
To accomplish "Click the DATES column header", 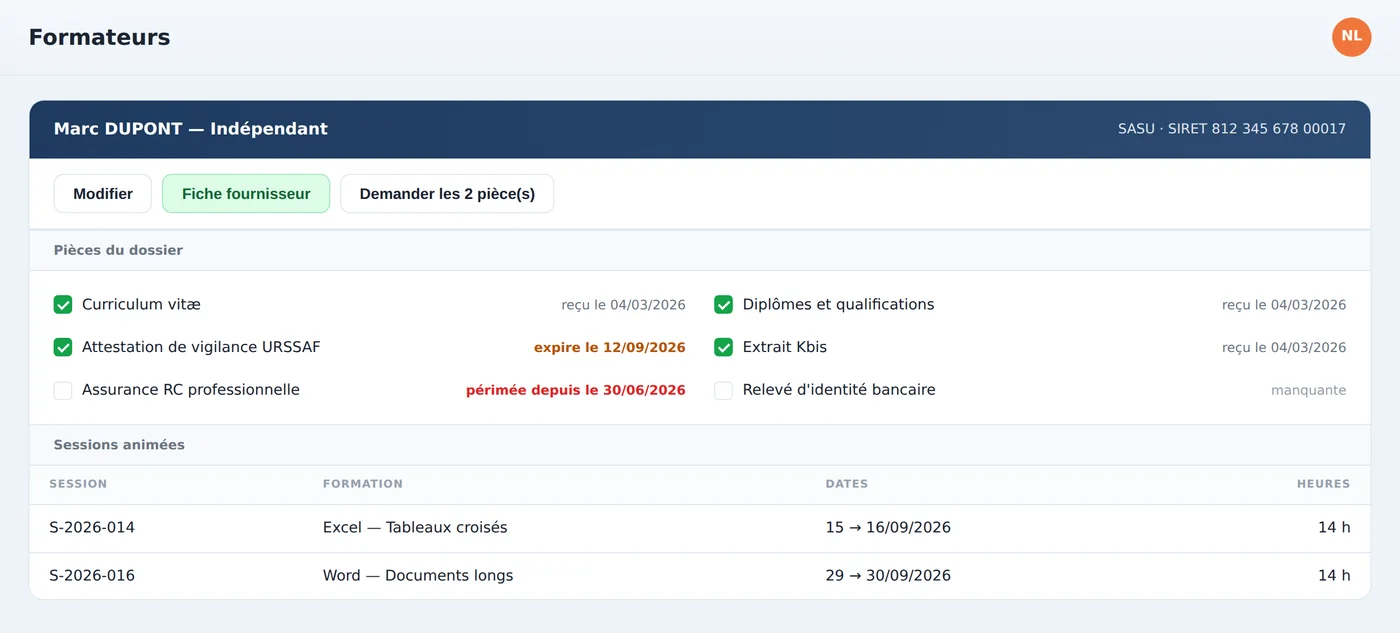I will (847, 484).
